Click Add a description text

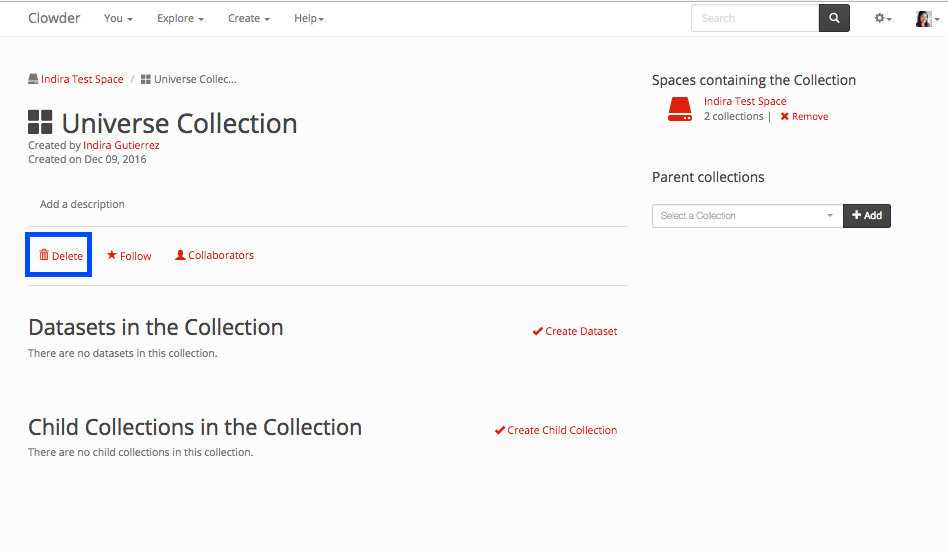[x=82, y=204]
